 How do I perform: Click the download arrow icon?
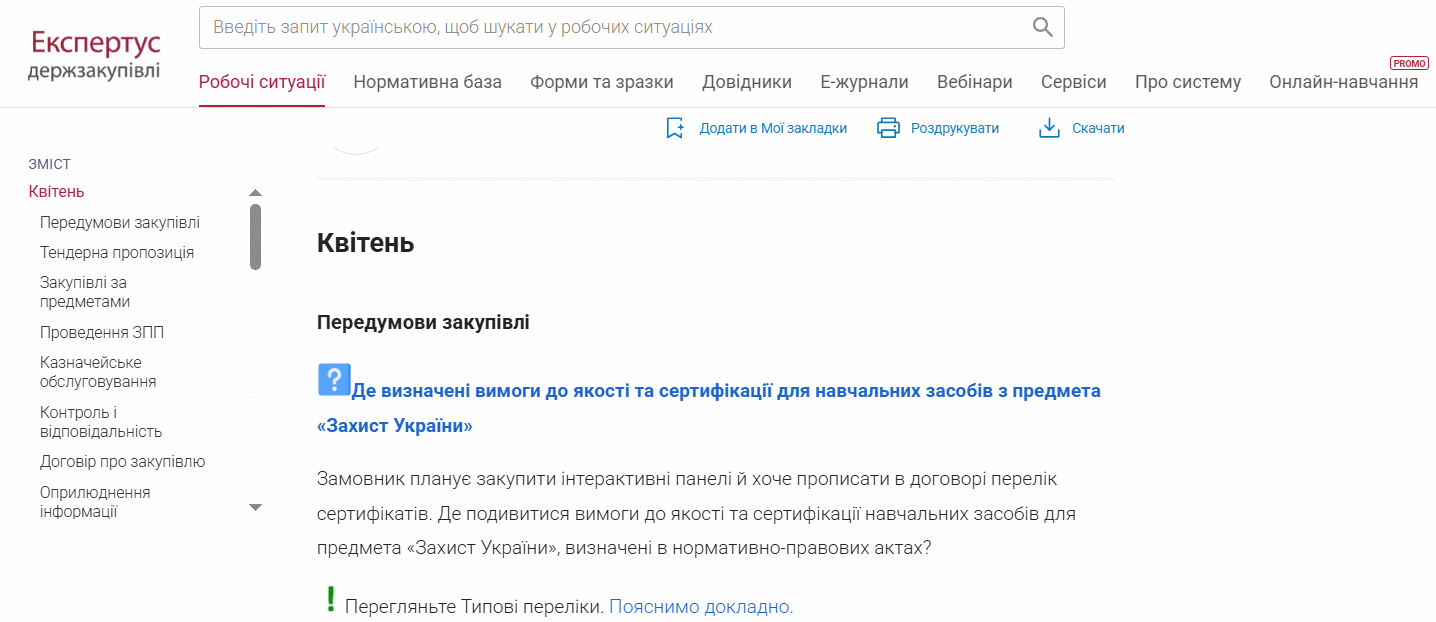click(1049, 128)
